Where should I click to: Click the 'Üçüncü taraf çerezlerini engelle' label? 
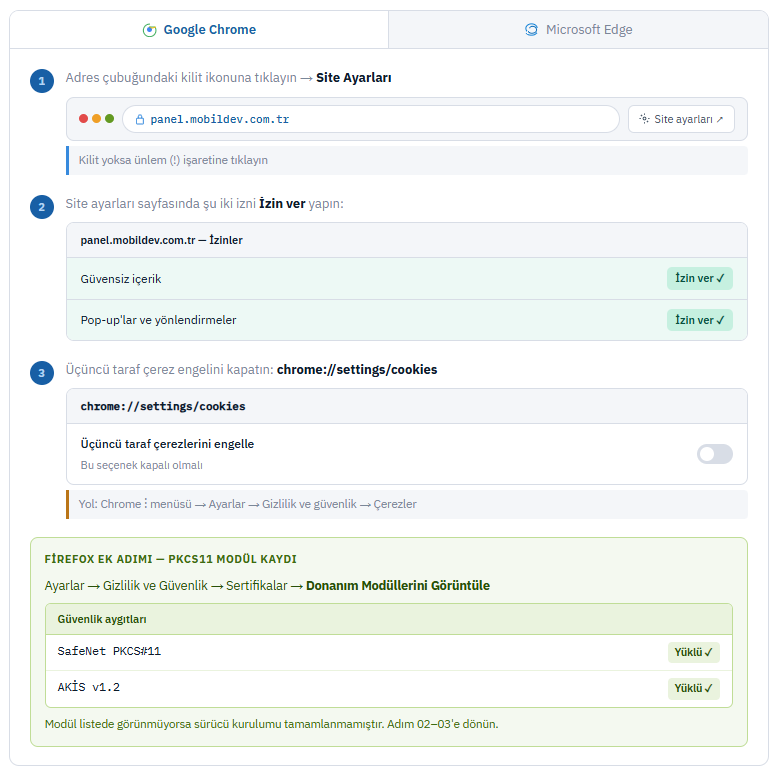click(x=167, y=444)
